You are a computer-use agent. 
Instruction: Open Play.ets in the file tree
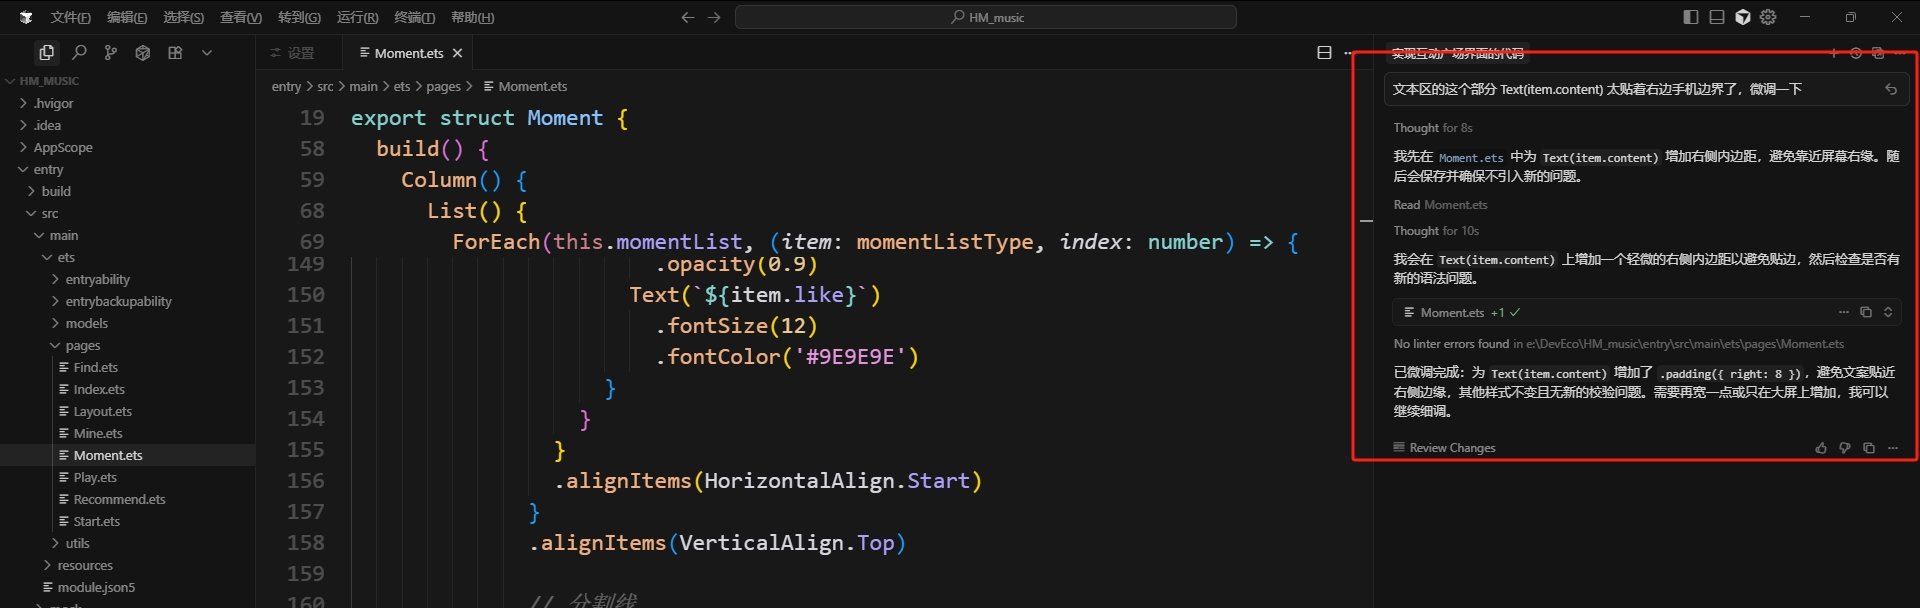click(x=95, y=477)
